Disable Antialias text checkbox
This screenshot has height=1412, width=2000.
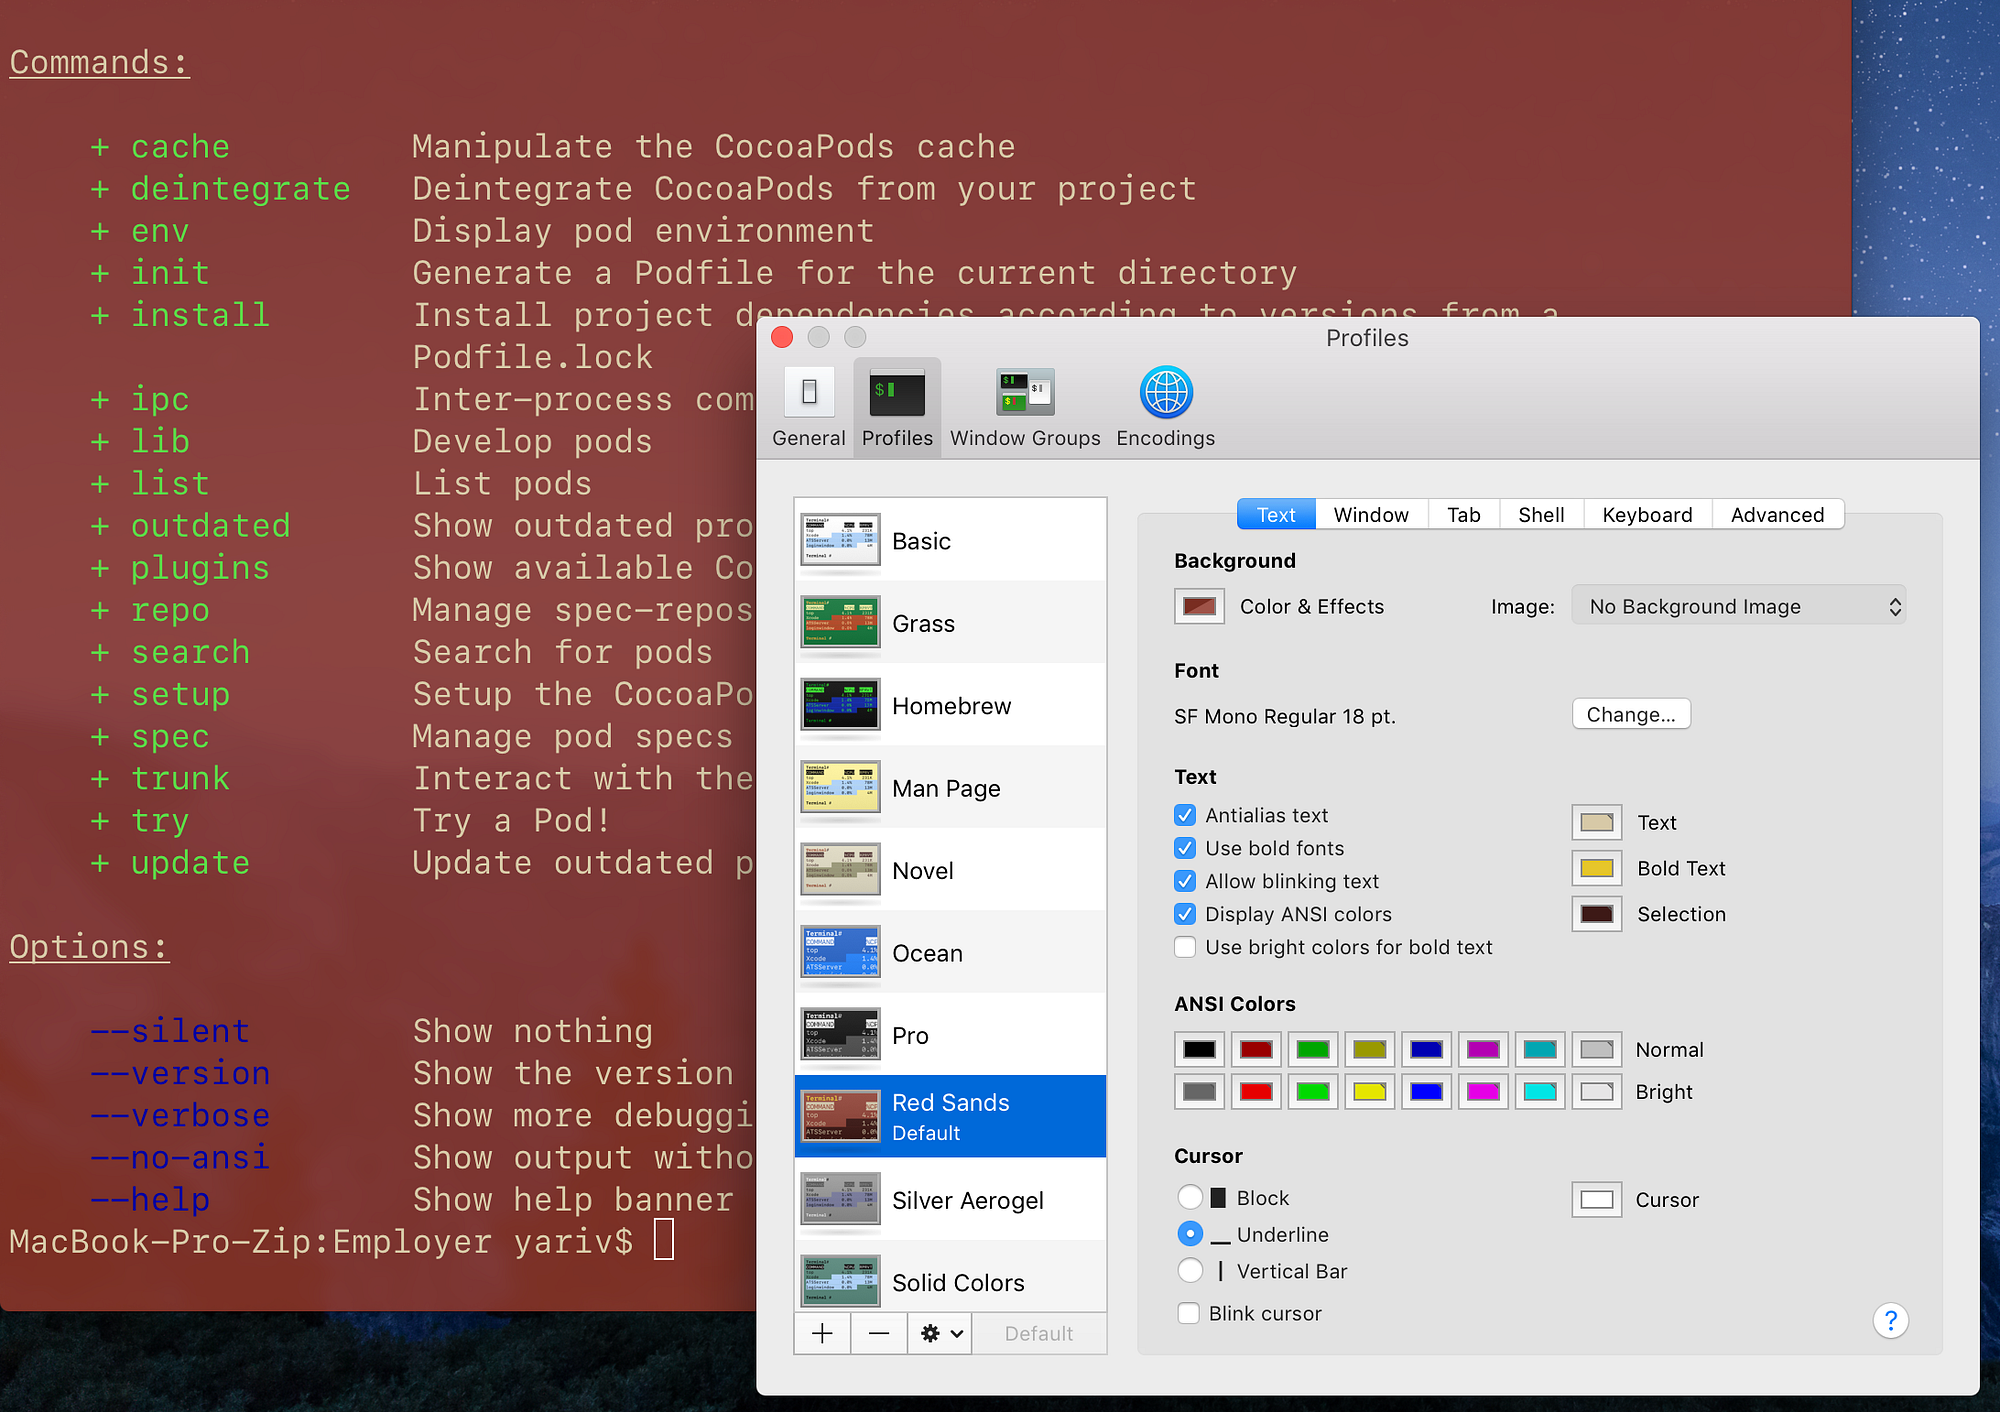(1185, 815)
